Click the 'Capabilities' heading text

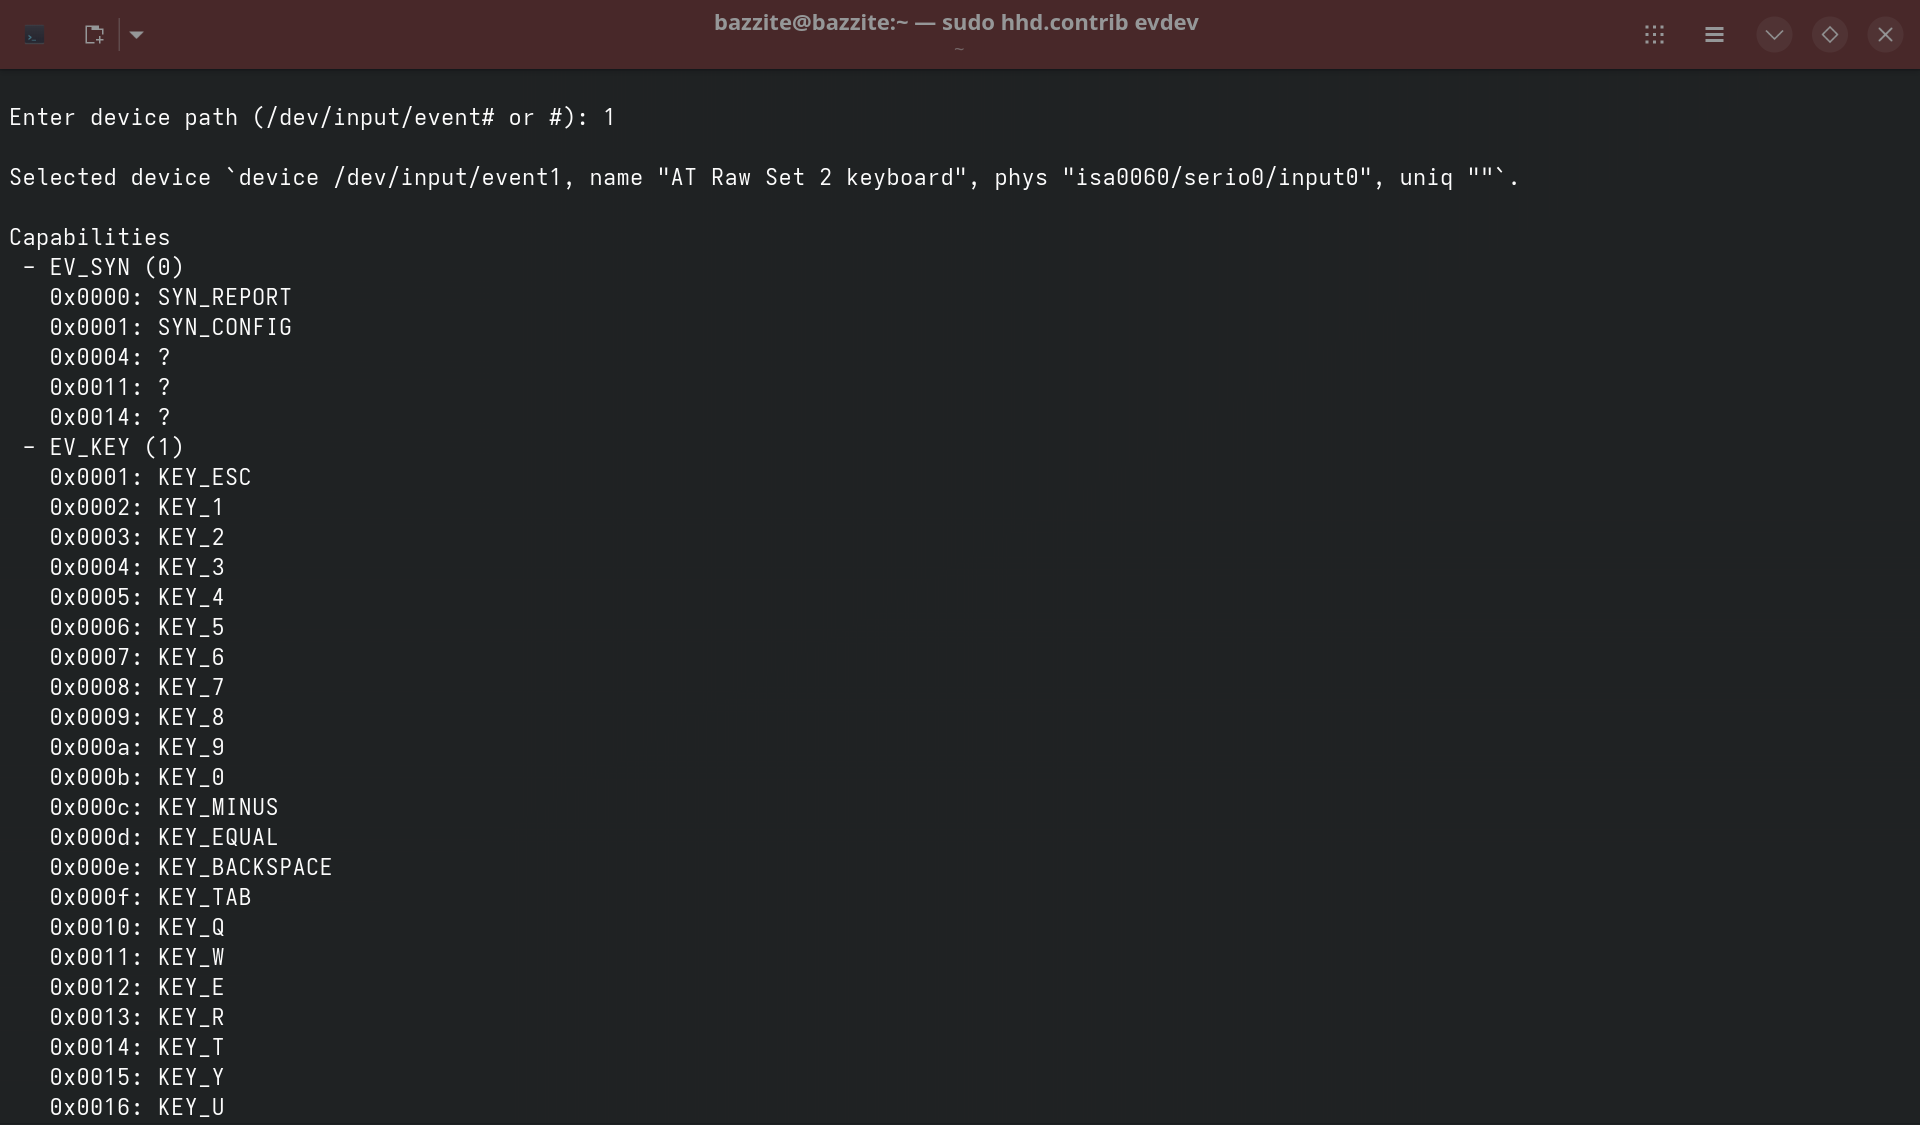pyautogui.click(x=90, y=238)
